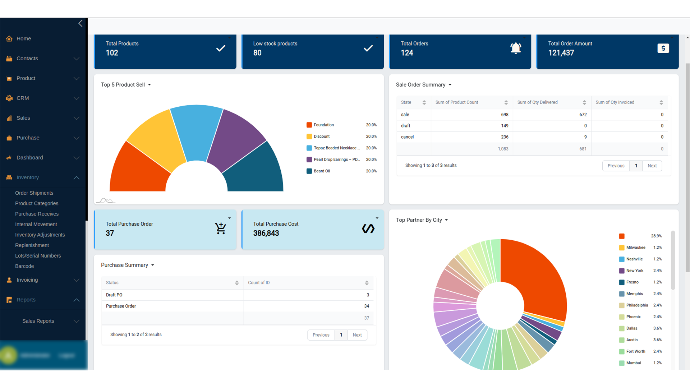Screen dimensions: 690x388
Task: Click the Reports icon in the sidebar
Action: pos(9,300)
